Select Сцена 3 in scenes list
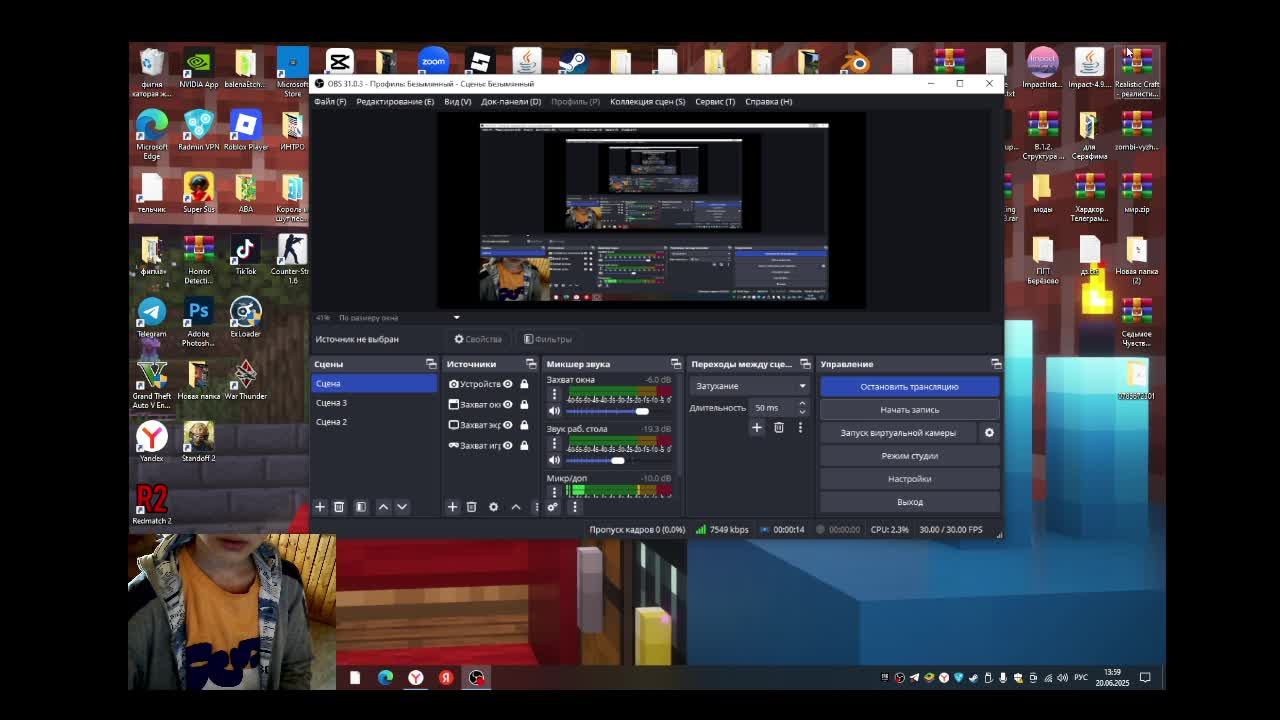1280x720 pixels. pos(374,403)
